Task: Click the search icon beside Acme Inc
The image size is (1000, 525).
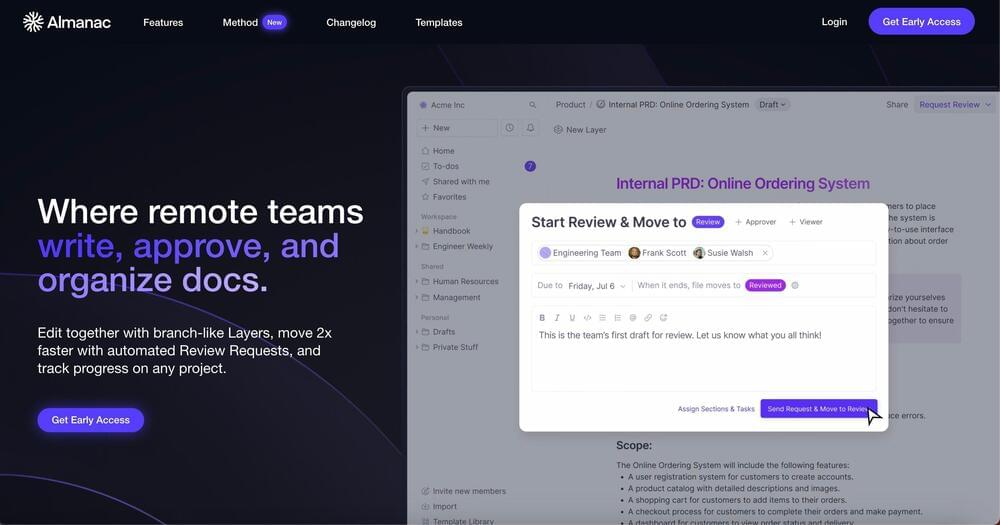Action: (x=533, y=105)
